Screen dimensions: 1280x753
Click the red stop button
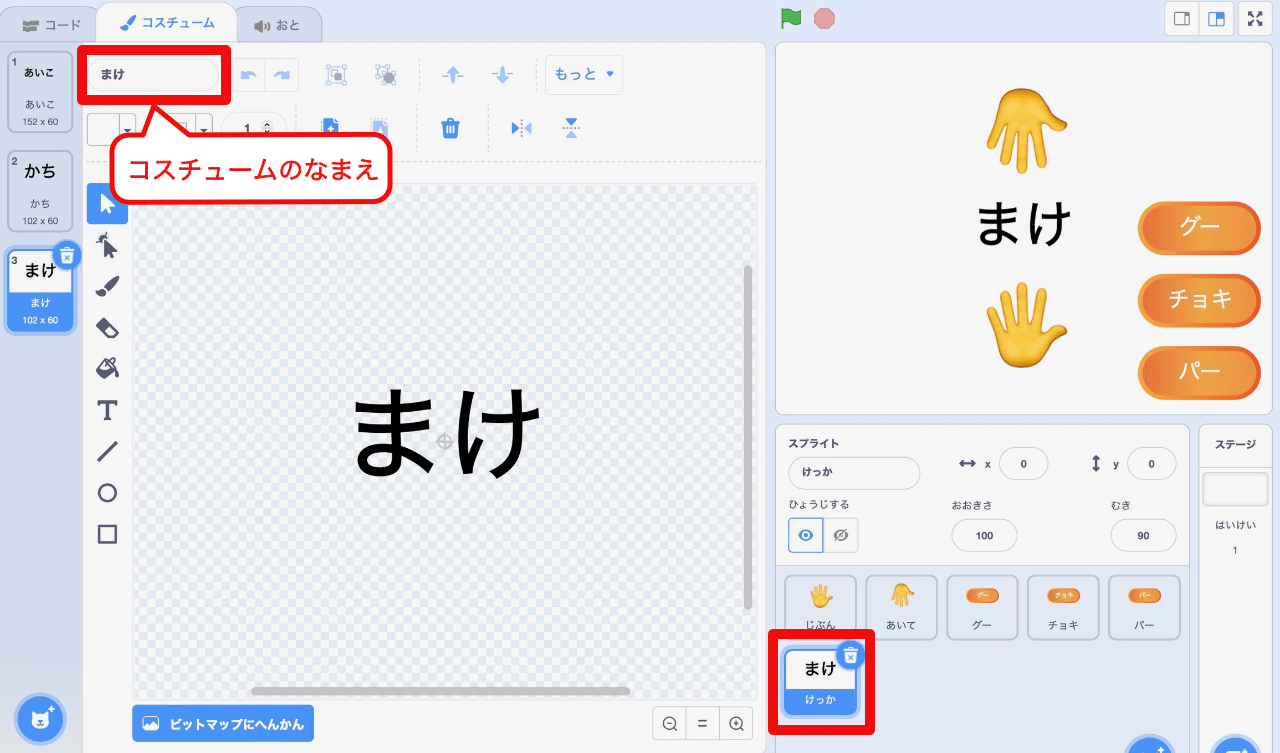click(824, 18)
